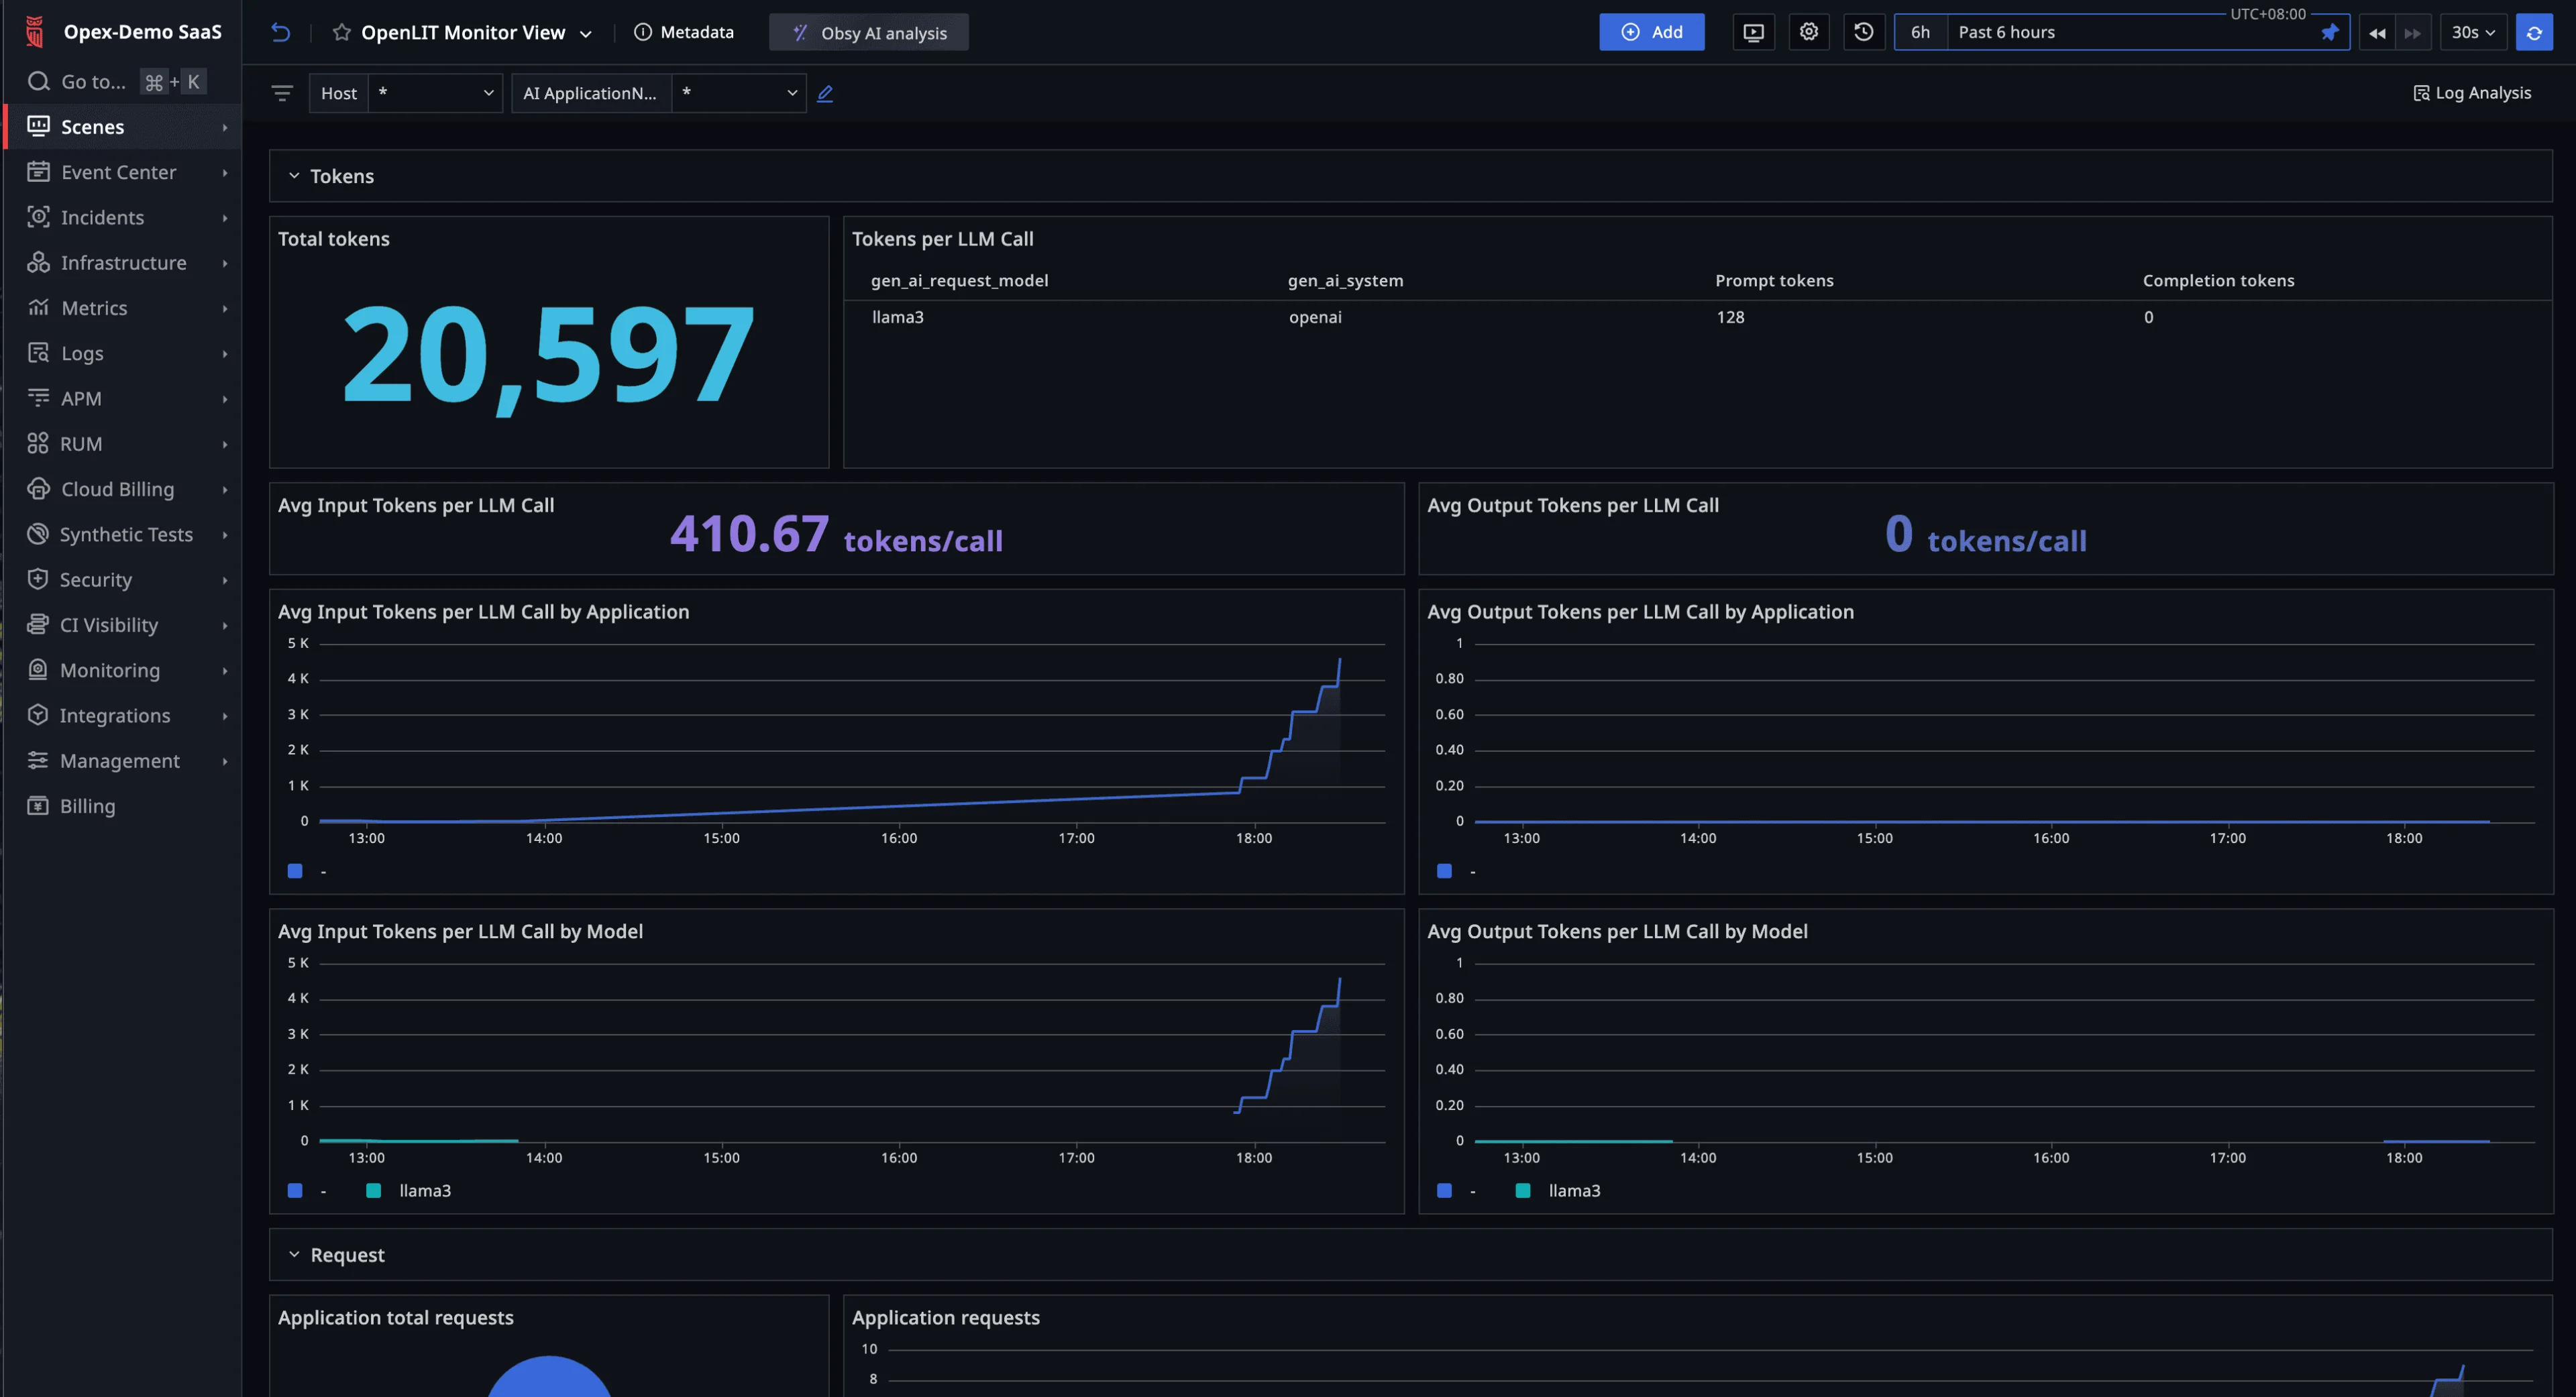2576x1397 pixels.
Task: Click the RUM sidebar icon
Action: (x=38, y=443)
